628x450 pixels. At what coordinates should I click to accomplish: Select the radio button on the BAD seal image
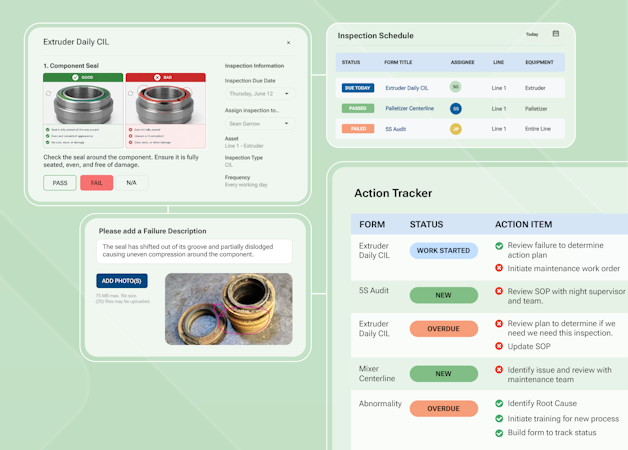[x=131, y=93]
